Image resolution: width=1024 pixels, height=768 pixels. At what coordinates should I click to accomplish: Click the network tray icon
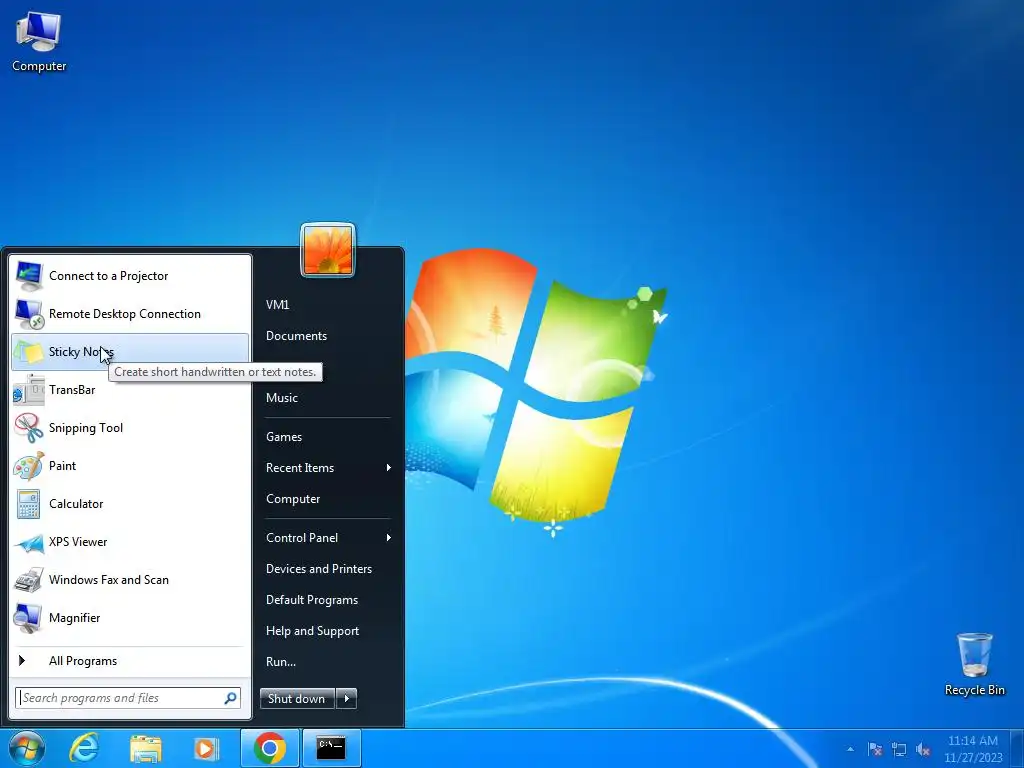point(899,749)
